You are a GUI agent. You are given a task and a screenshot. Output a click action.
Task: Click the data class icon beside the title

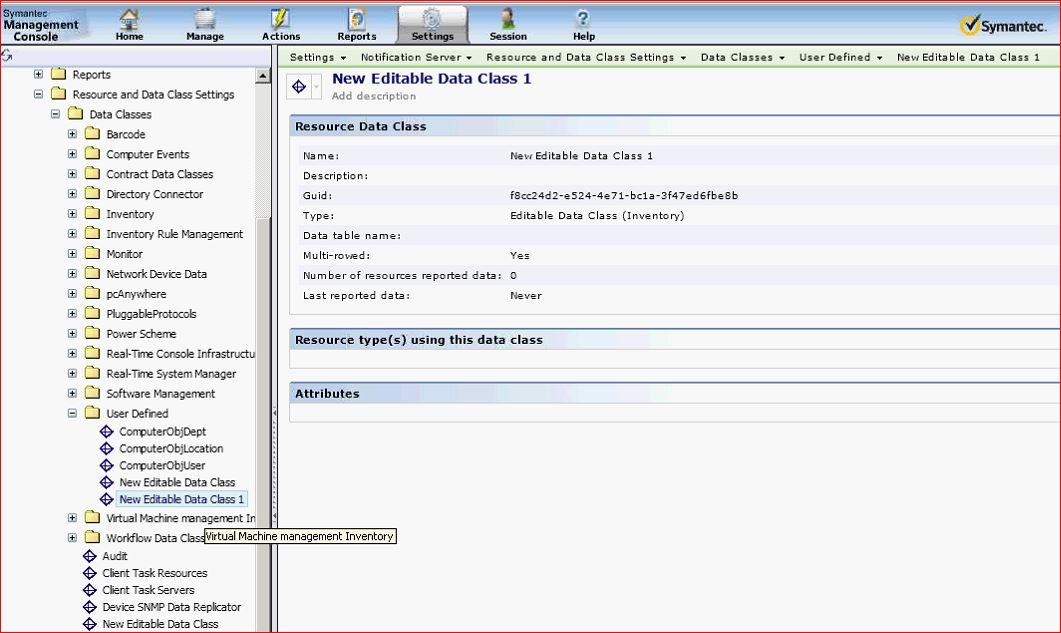coord(299,86)
